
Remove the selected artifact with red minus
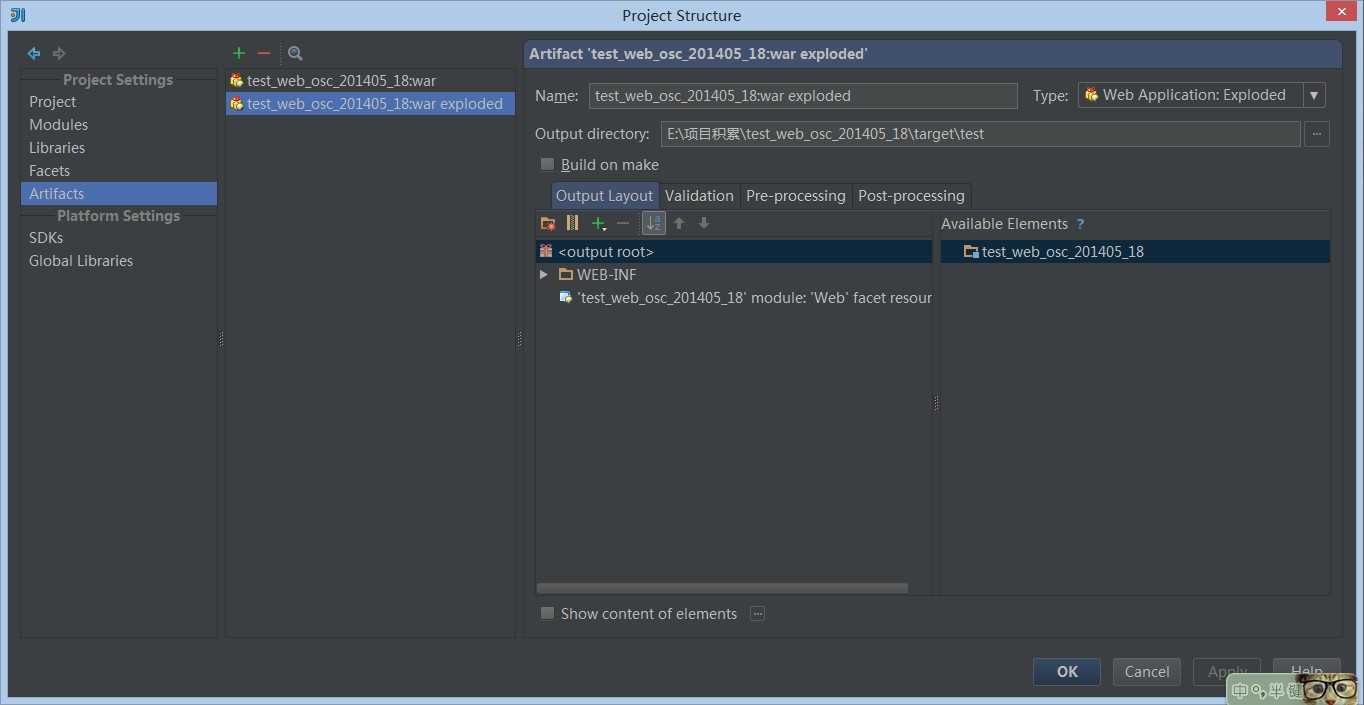point(264,53)
